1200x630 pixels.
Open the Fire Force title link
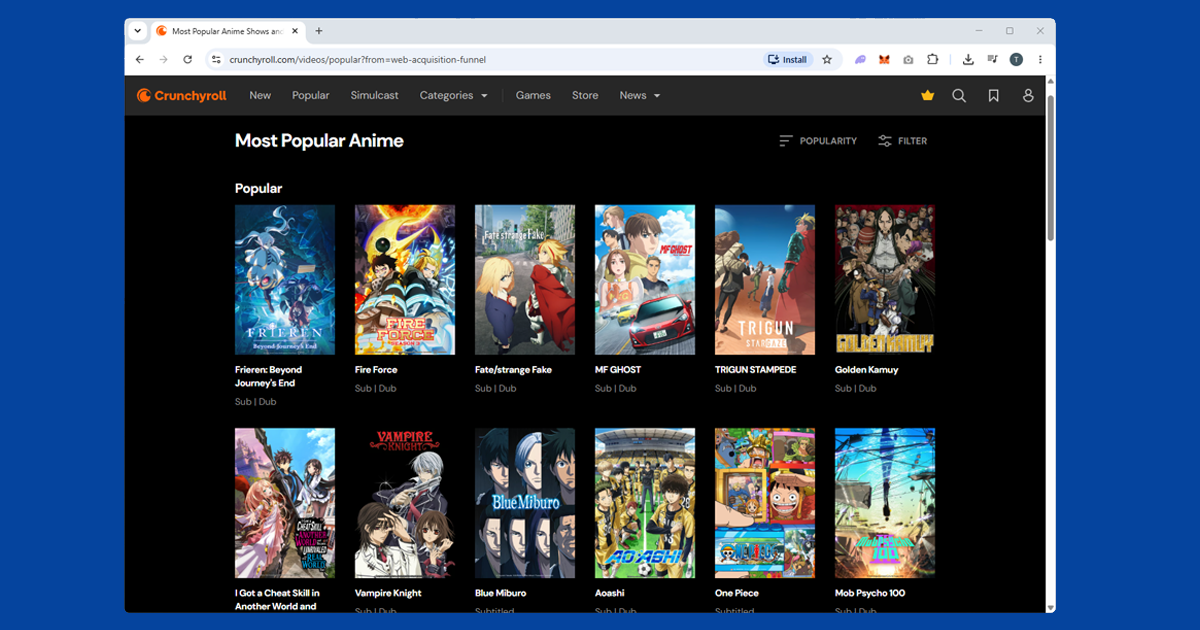(x=376, y=369)
